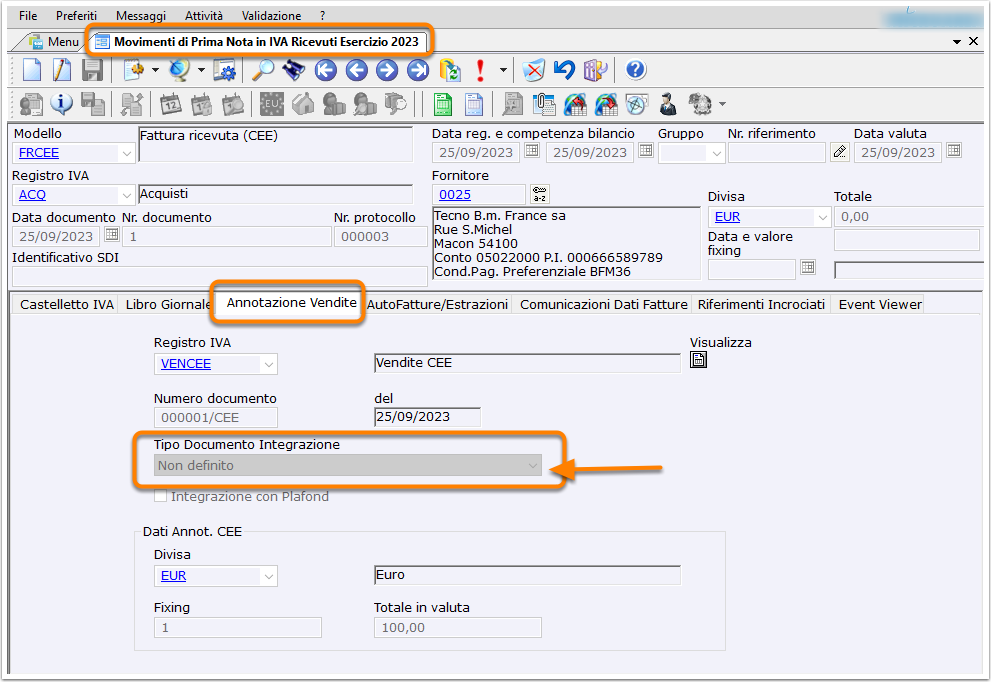
Task: Open calendar picker beside Data valuta
Action: point(954,150)
